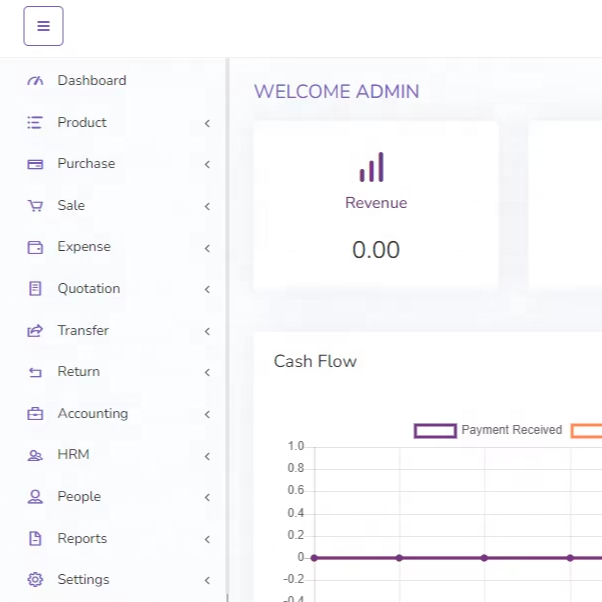Viewport: 602px width, 602px height.
Task: Open the People menu item
Action: 113,497
